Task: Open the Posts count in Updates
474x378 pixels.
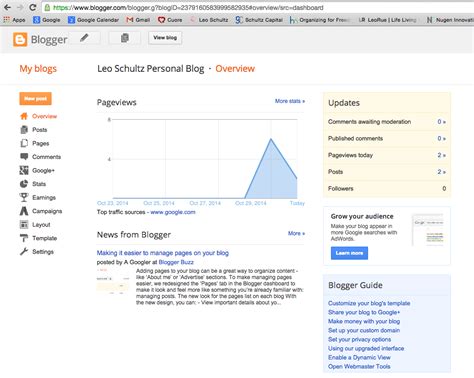Action: pos(441,172)
